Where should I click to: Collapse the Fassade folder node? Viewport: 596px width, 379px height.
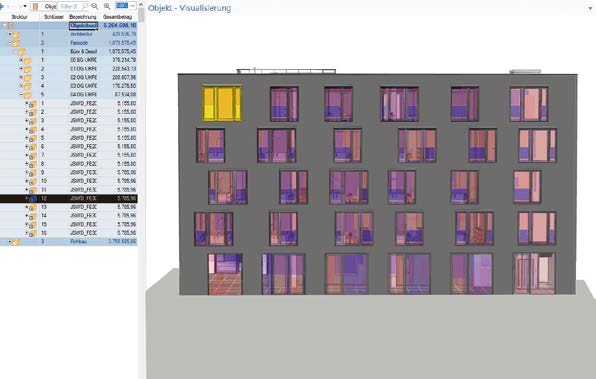tap(10, 43)
